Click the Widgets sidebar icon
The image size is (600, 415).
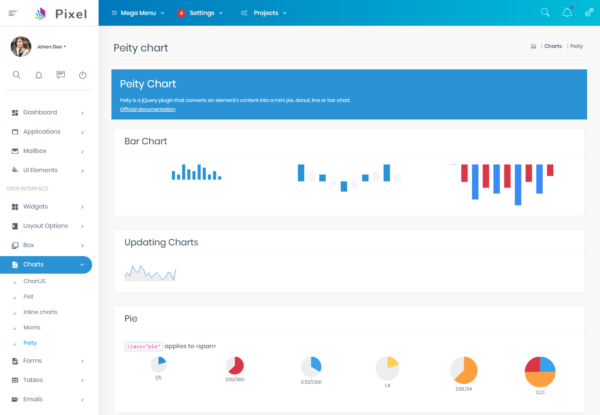coord(15,207)
